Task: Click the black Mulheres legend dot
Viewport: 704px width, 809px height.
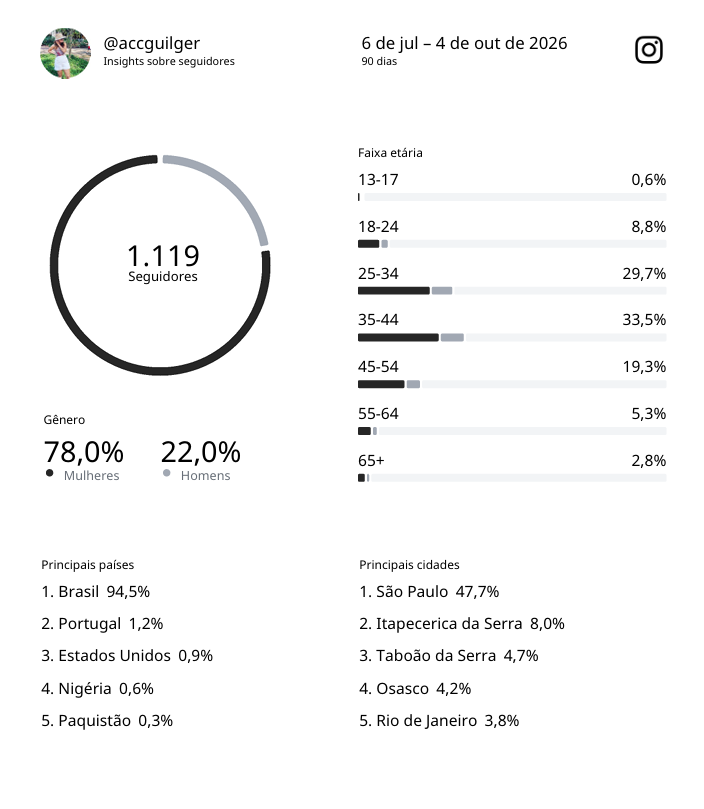Action: [x=50, y=473]
